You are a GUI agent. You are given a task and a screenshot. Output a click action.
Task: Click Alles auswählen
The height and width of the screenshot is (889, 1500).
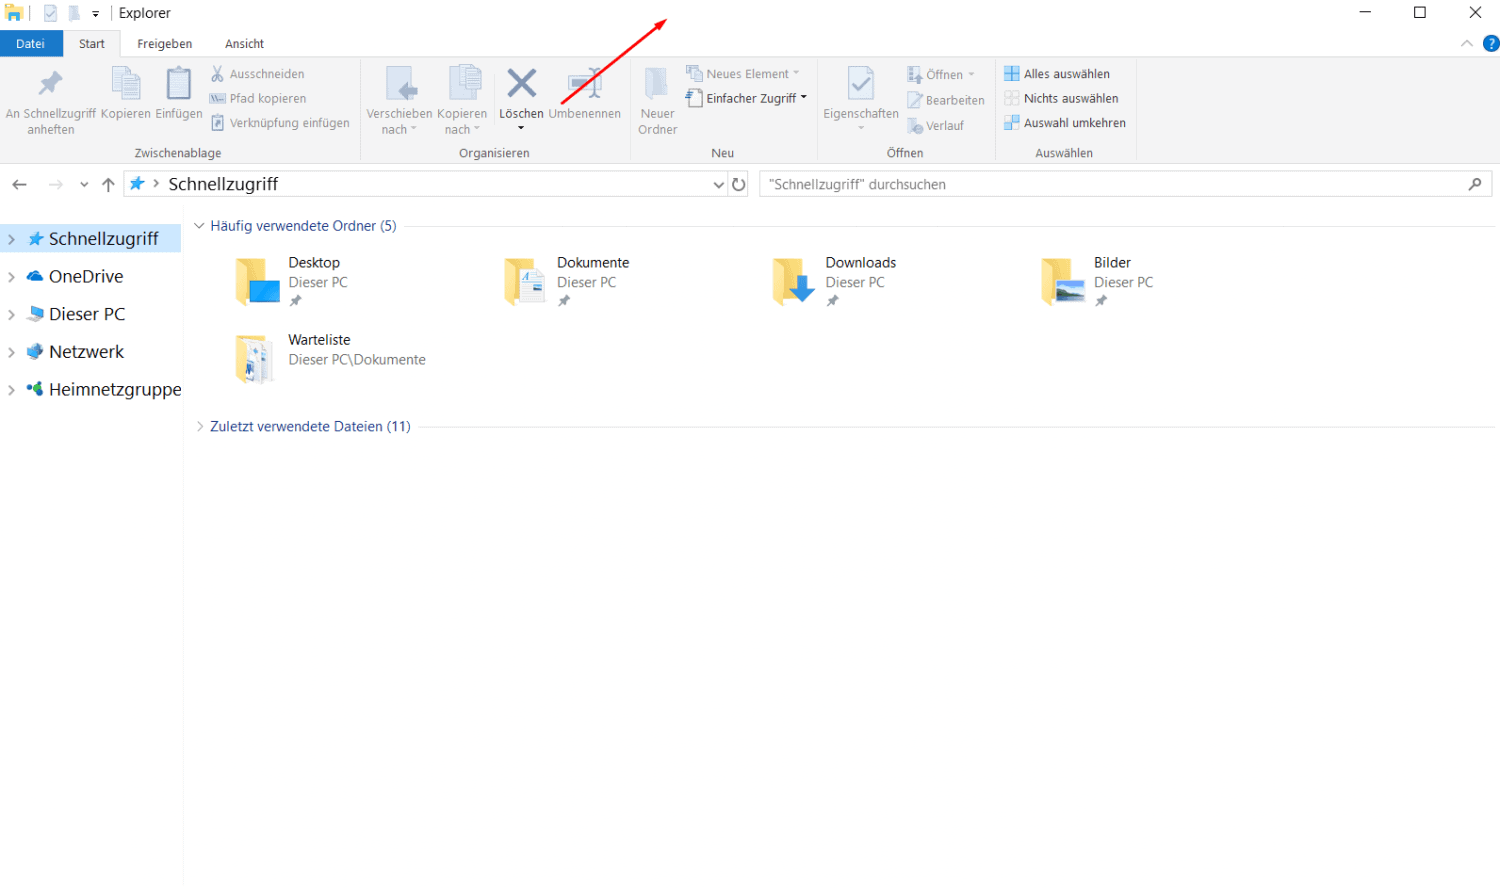point(1057,74)
